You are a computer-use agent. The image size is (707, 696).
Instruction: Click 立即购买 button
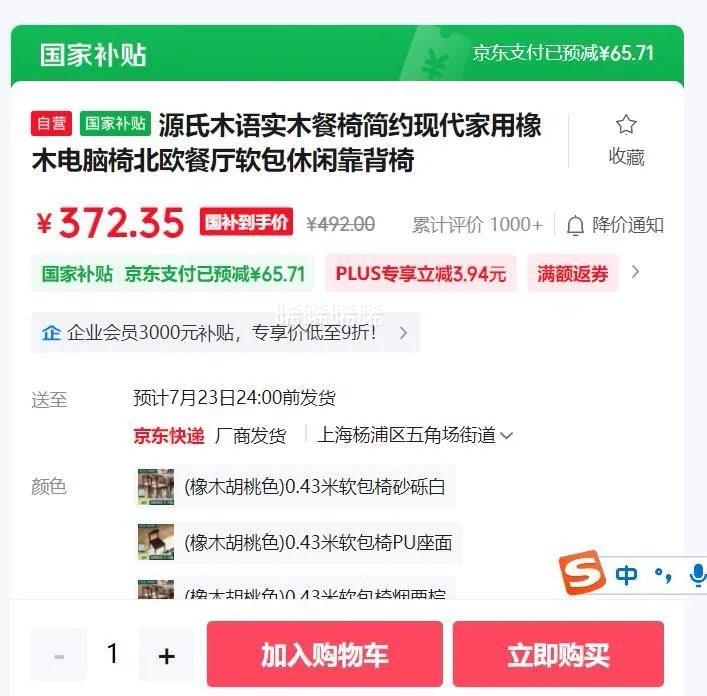point(558,654)
